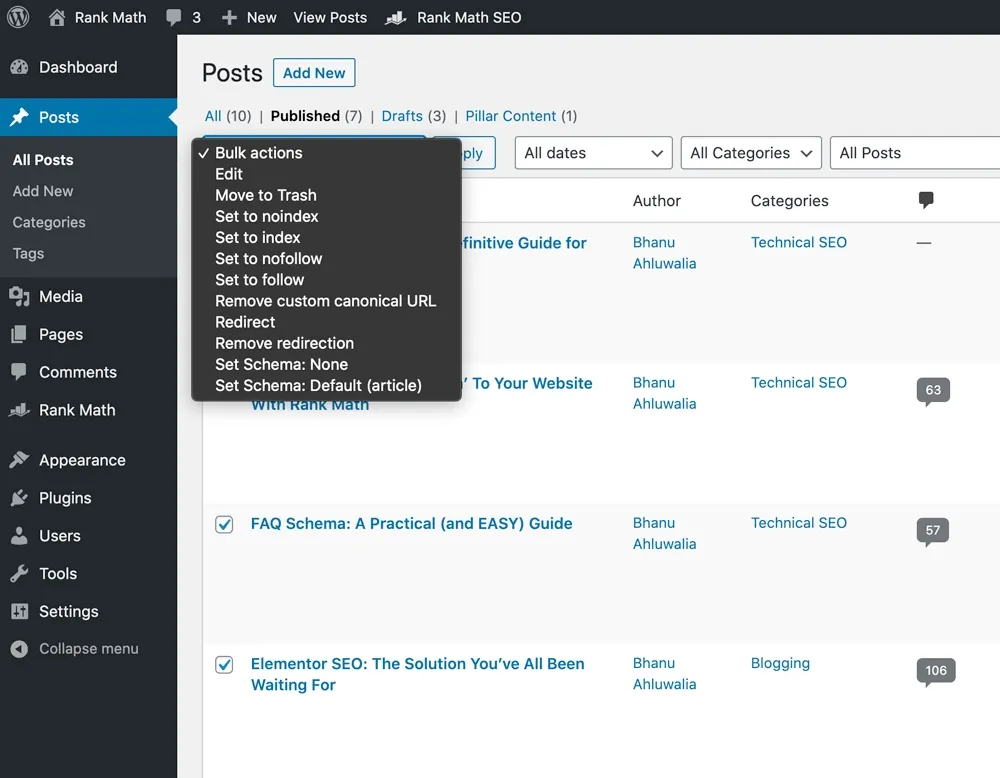Open the Blogging category link
This screenshot has height=778, width=1000.
point(780,663)
